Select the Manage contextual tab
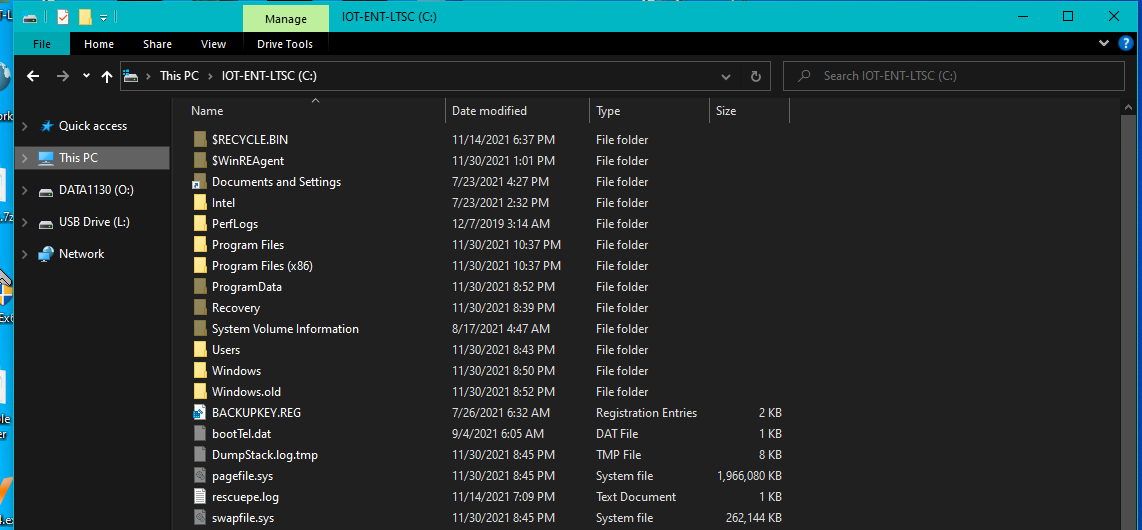 click(x=286, y=19)
